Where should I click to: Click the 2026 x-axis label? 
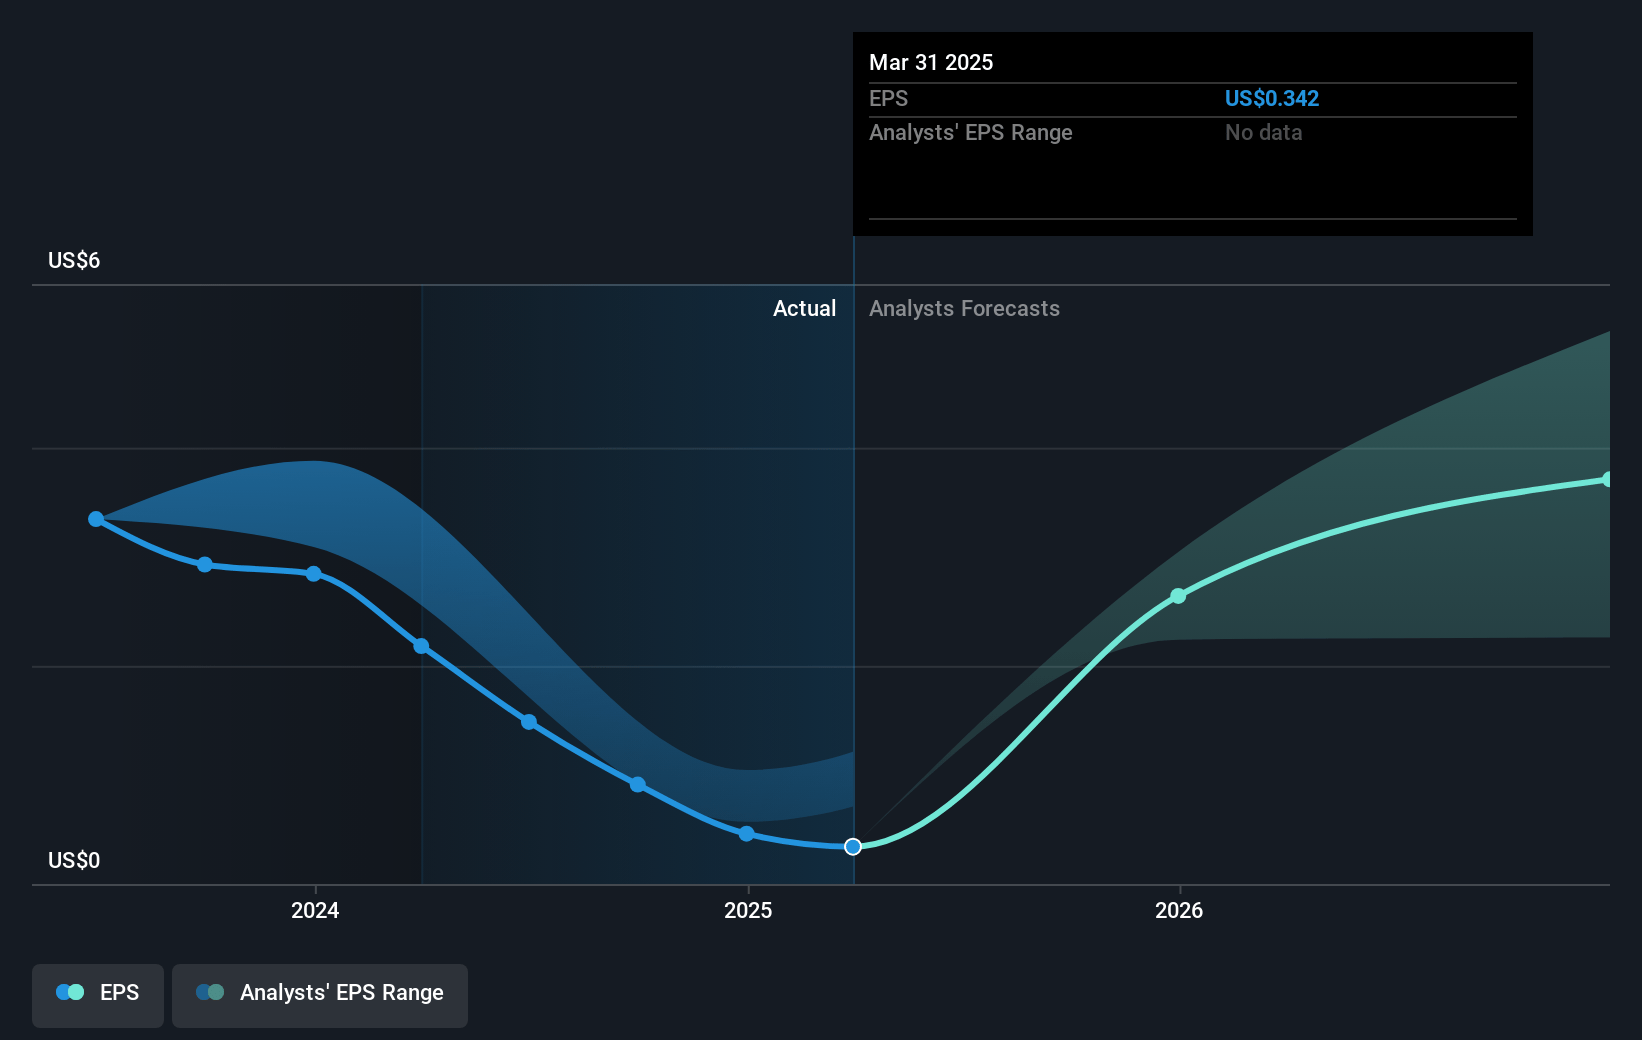(x=1179, y=910)
